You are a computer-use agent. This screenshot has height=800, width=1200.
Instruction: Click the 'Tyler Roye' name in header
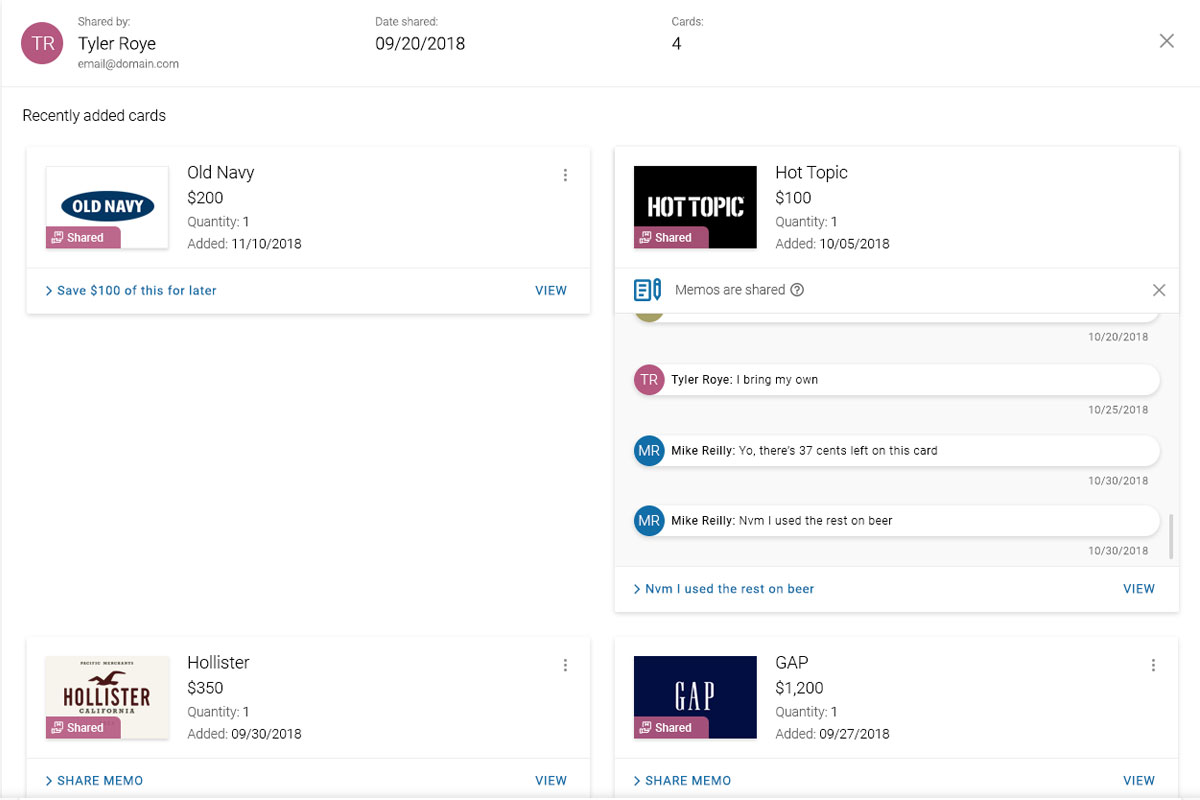(117, 43)
